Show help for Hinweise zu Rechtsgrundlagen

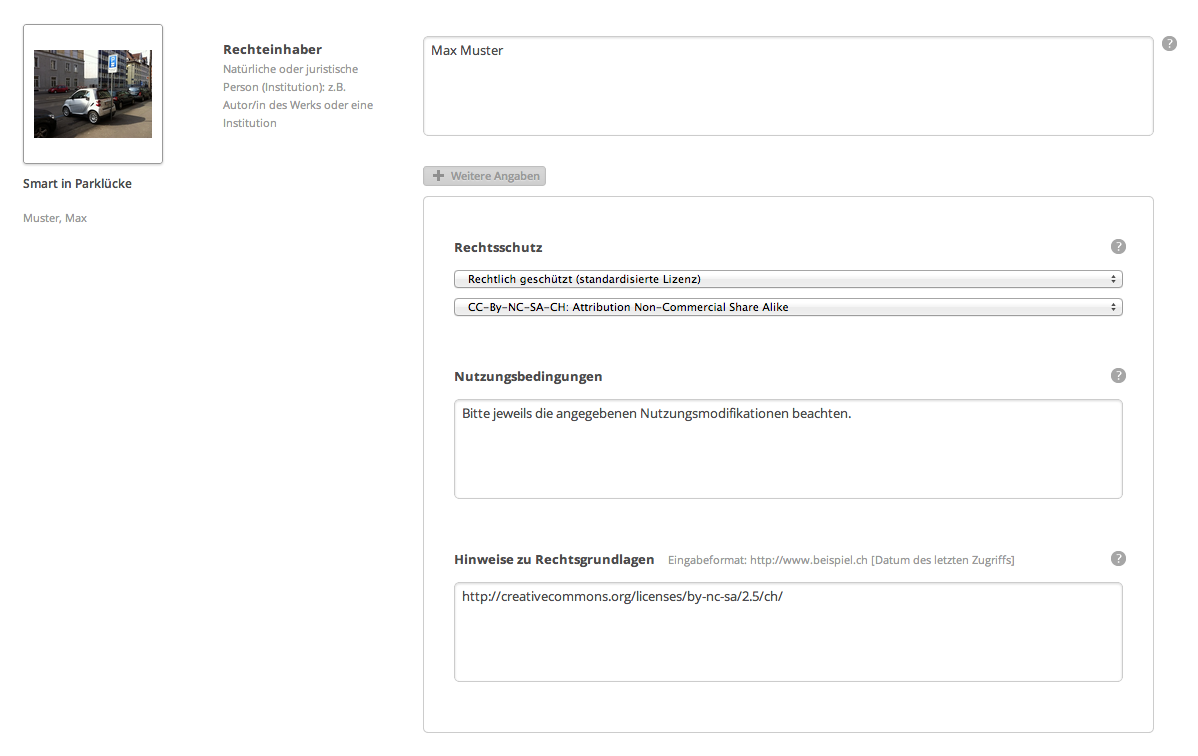coord(1118,559)
